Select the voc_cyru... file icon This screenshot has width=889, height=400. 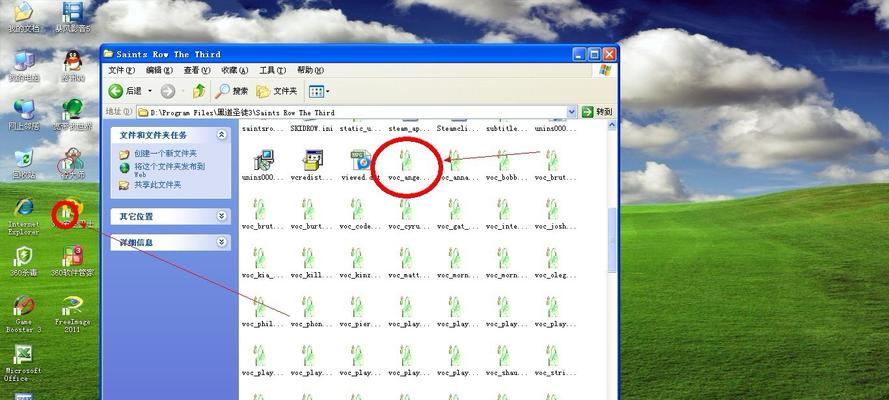[x=406, y=210]
